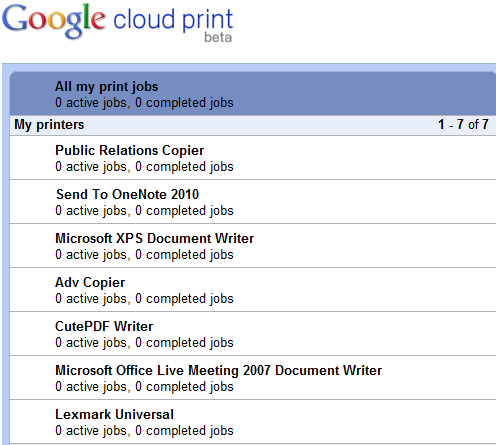Click the cloud print title text
This screenshot has height=445, width=496.
pos(173,19)
